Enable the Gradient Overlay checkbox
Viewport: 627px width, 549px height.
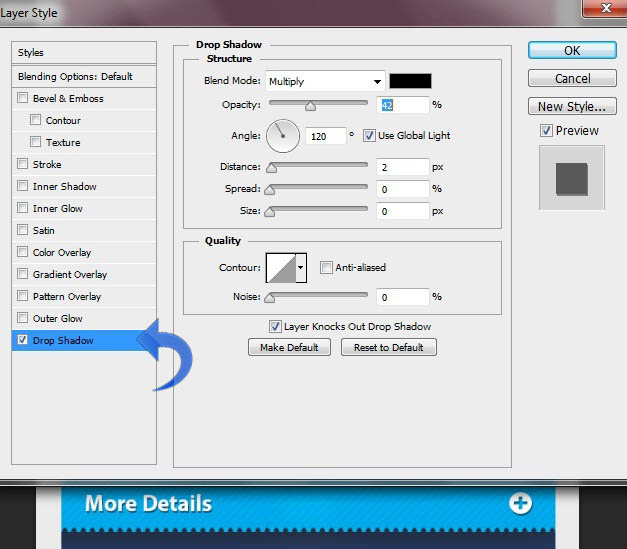[x=23, y=274]
